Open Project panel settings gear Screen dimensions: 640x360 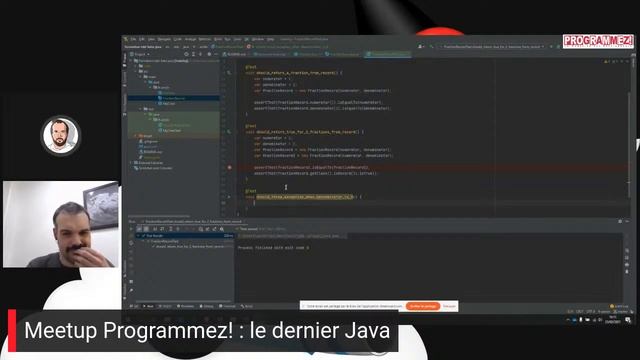[x=209, y=54]
